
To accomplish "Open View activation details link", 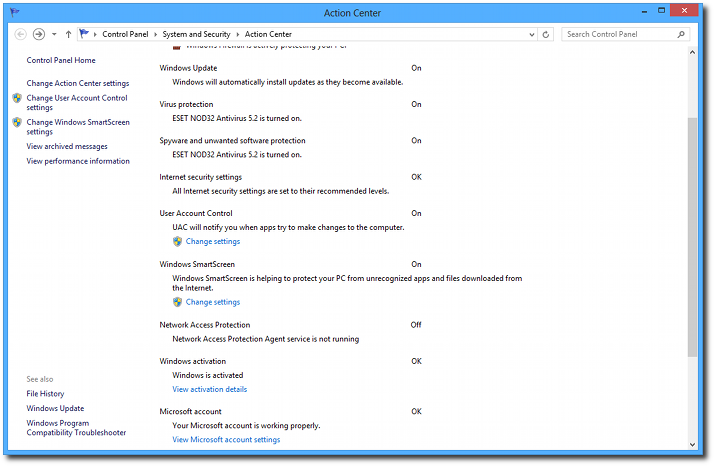I will 209,389.
